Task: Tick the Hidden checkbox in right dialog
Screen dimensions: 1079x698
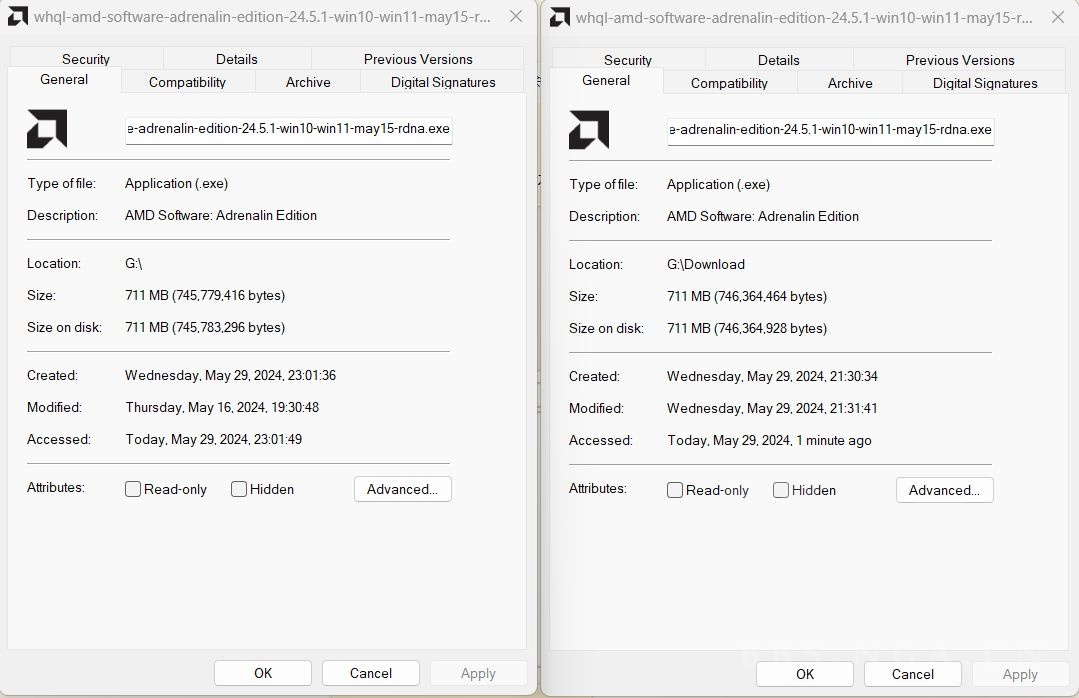Action: (x=781, y=490)
